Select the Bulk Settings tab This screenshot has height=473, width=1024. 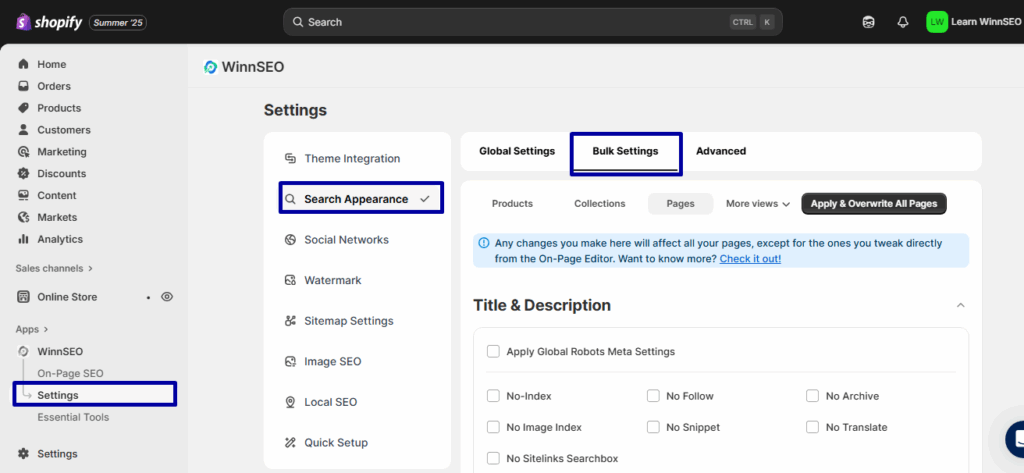[x=626, y=152]
